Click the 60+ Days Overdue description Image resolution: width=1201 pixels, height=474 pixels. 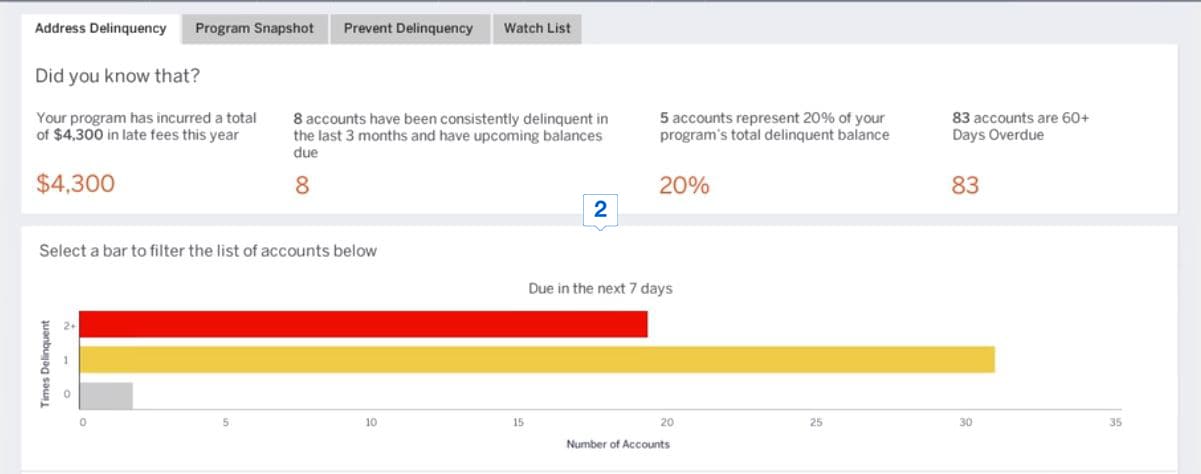tap(1020, 126)
